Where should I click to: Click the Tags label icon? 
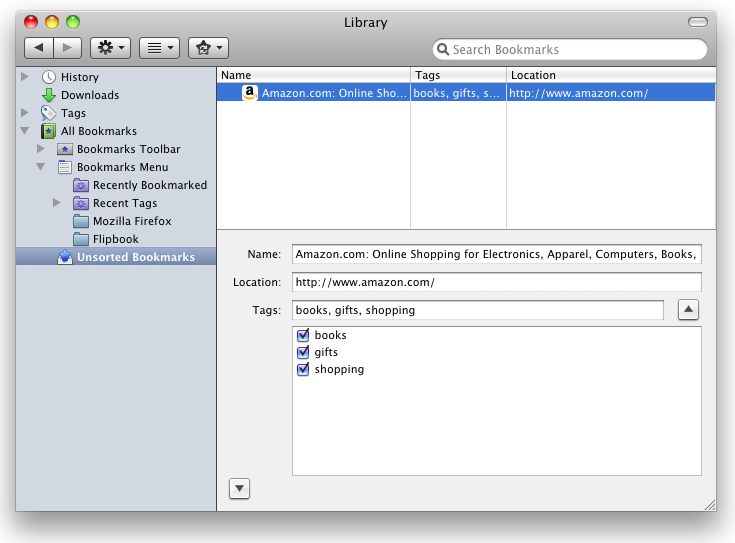pyautogui.click(x=48, y=113)
